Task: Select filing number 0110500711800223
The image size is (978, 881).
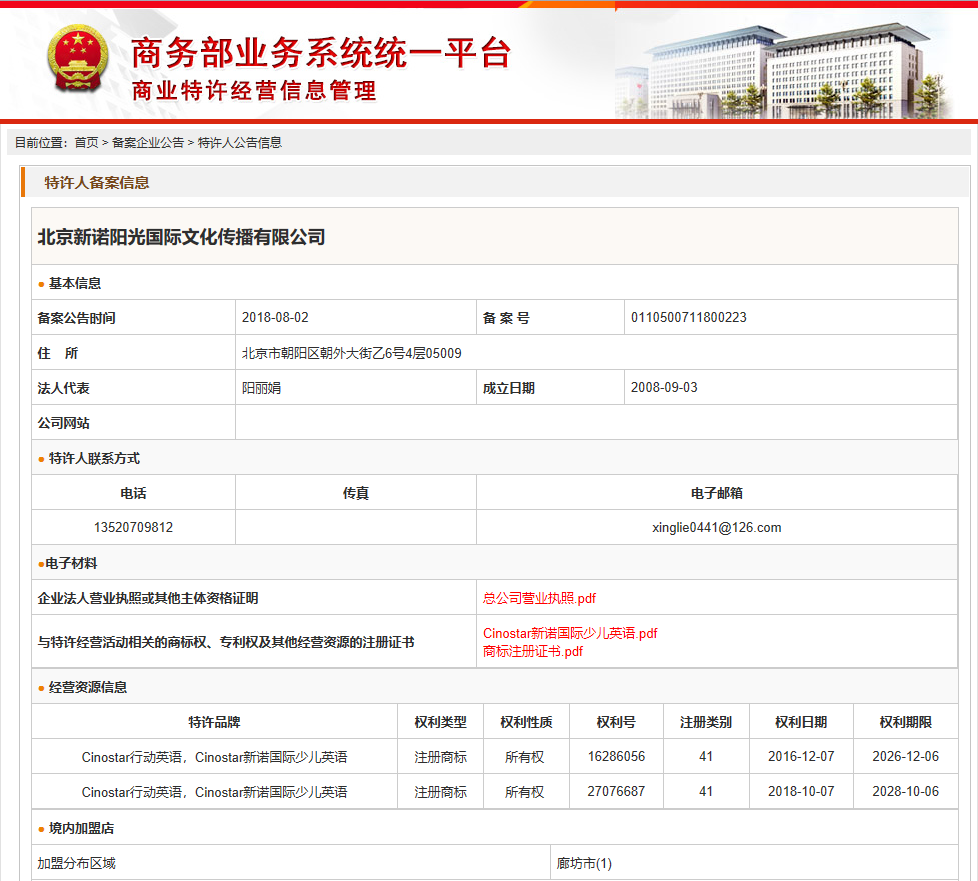Action: click(689, 318)
